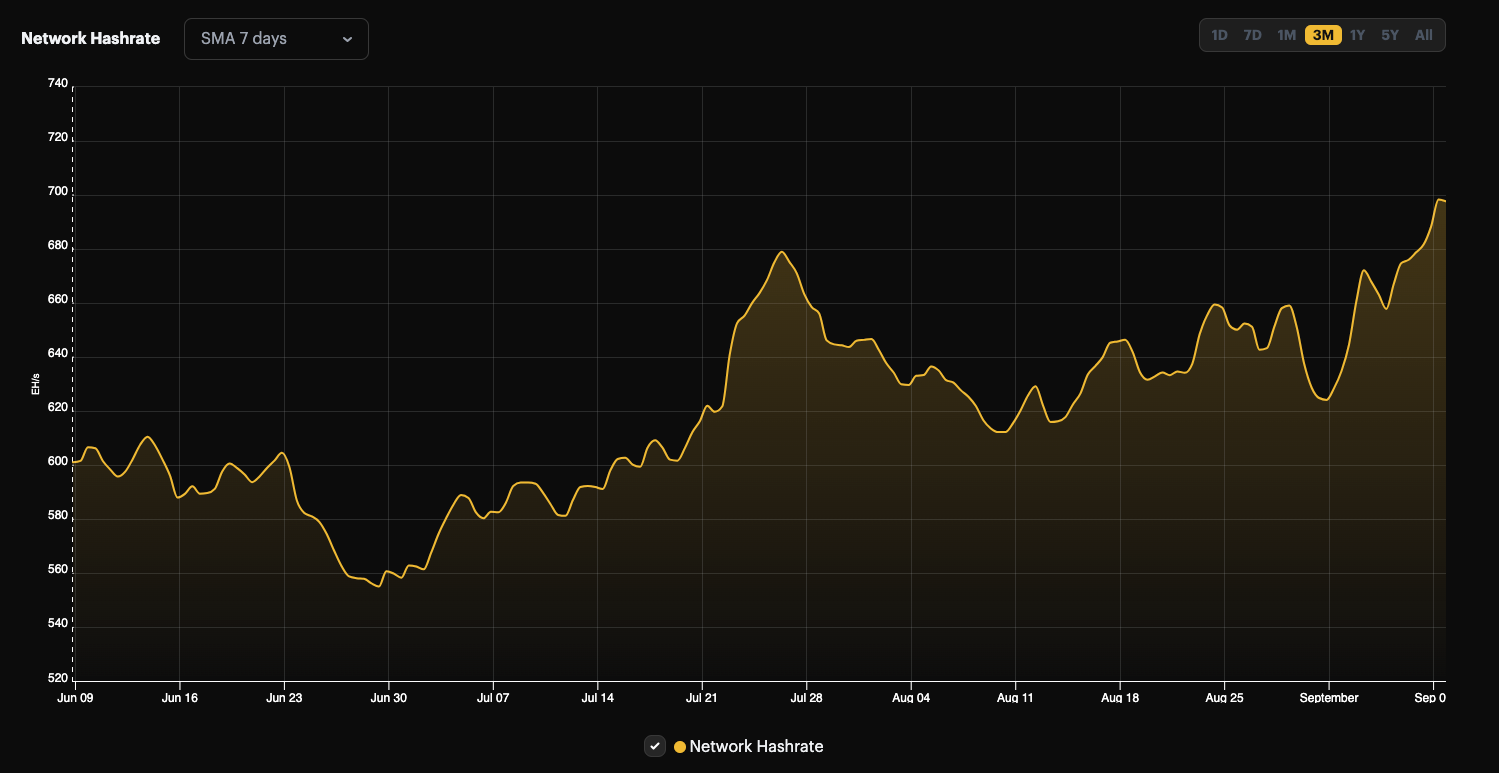
Task: Click the September date label
Action: coord(1328,697)
